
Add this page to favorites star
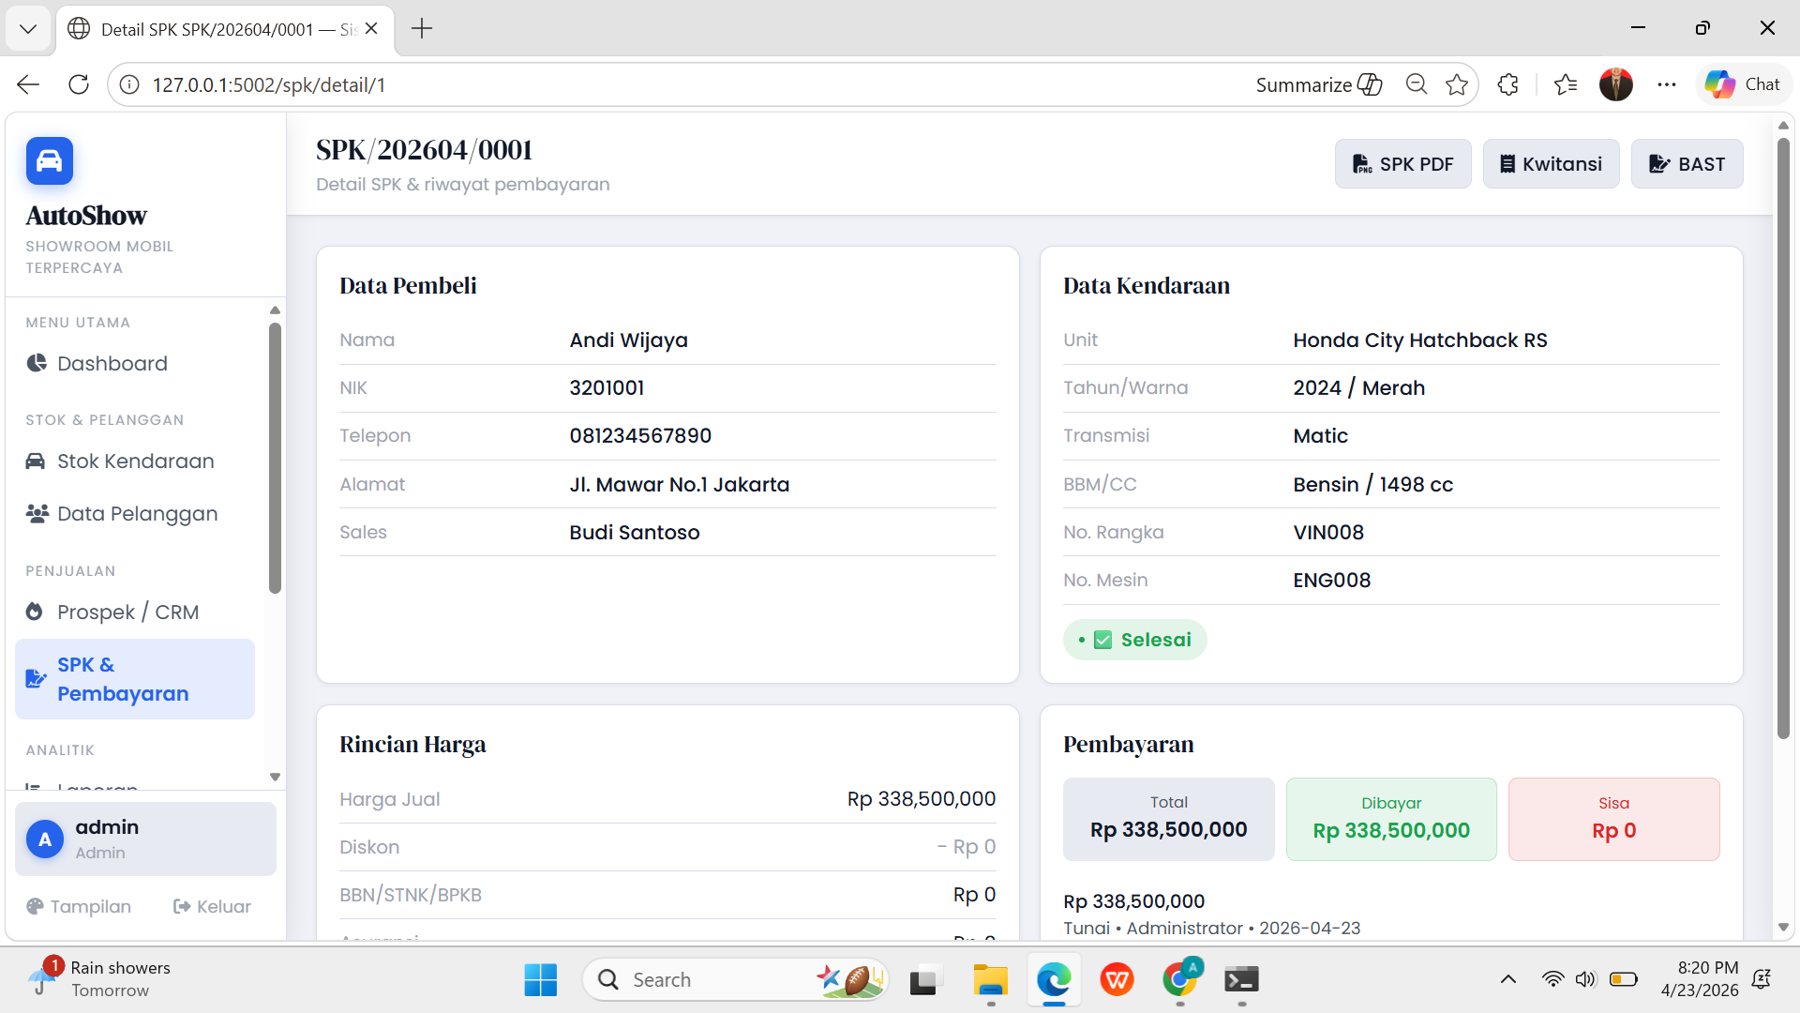(x=1457, y=85)
